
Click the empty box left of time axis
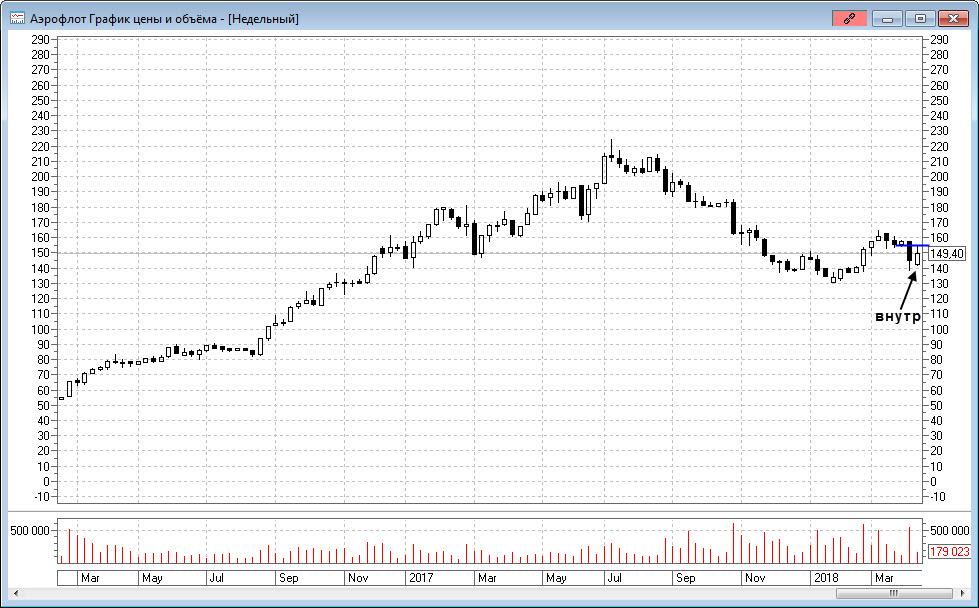click(x=67, y=578)
